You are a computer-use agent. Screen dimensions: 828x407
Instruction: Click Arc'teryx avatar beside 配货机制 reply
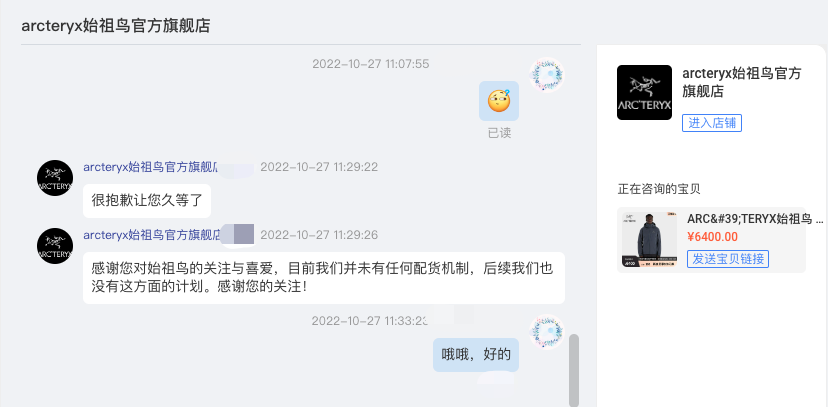click(55, 246)
